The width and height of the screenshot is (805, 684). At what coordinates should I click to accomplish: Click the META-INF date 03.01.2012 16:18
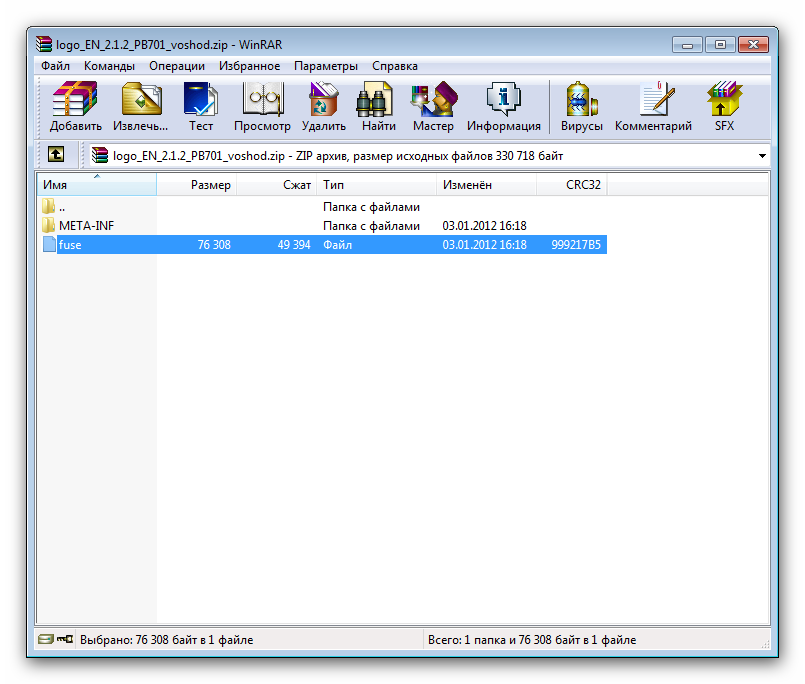(485, 226)
